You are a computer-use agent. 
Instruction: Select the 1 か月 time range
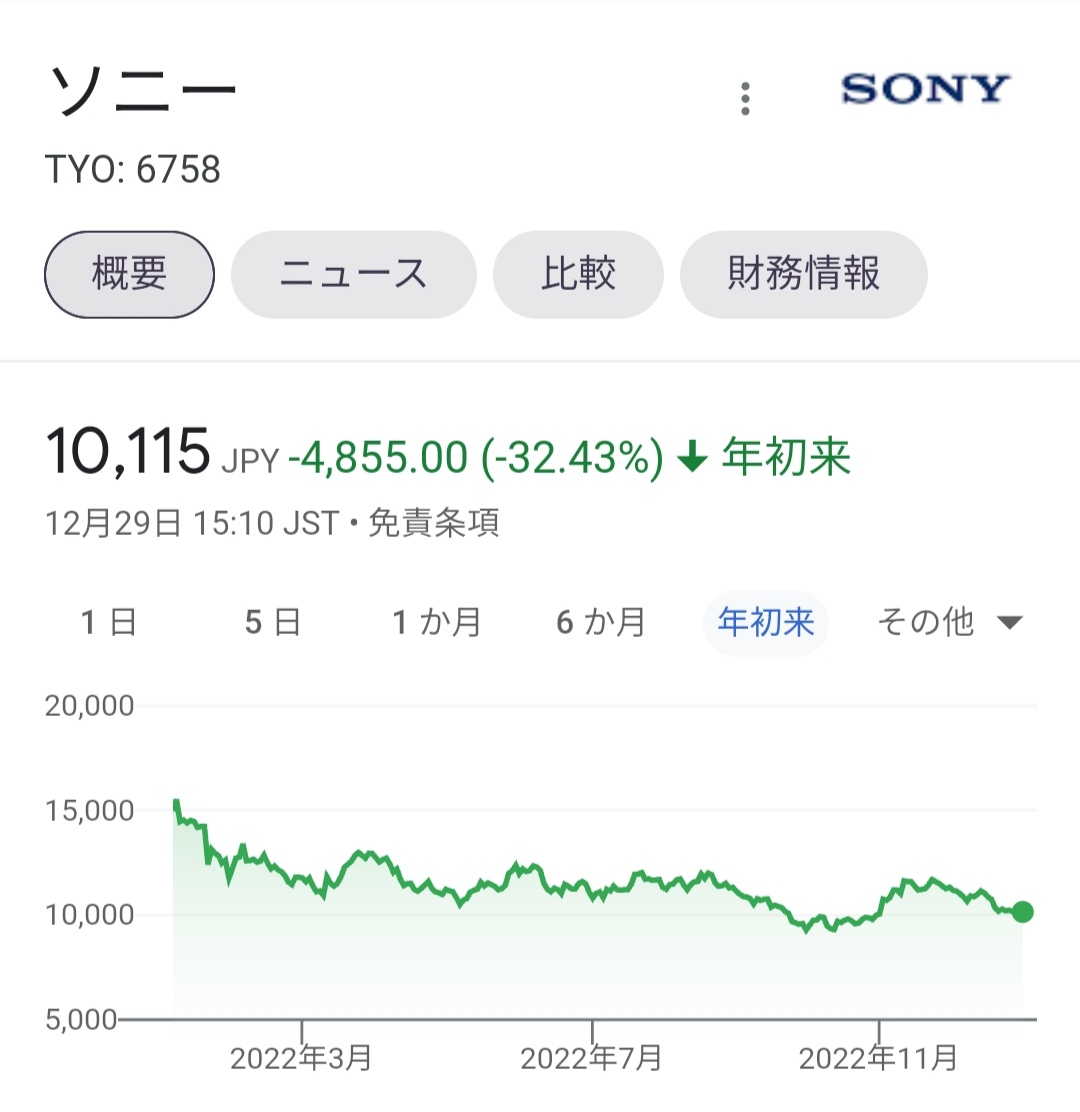click(437, 622)
